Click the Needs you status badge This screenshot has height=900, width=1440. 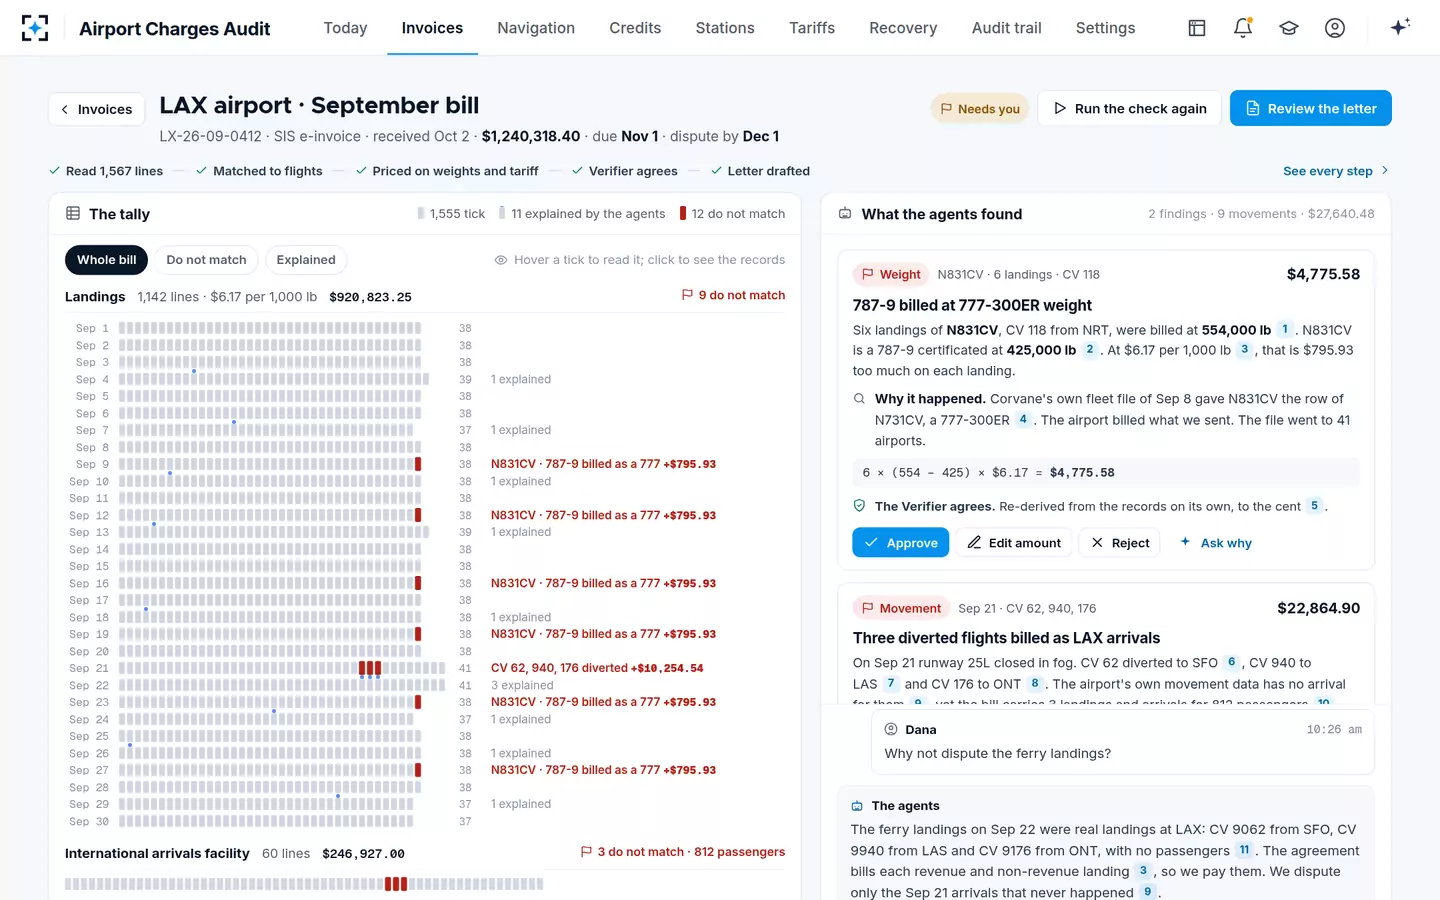click(980, 109)
